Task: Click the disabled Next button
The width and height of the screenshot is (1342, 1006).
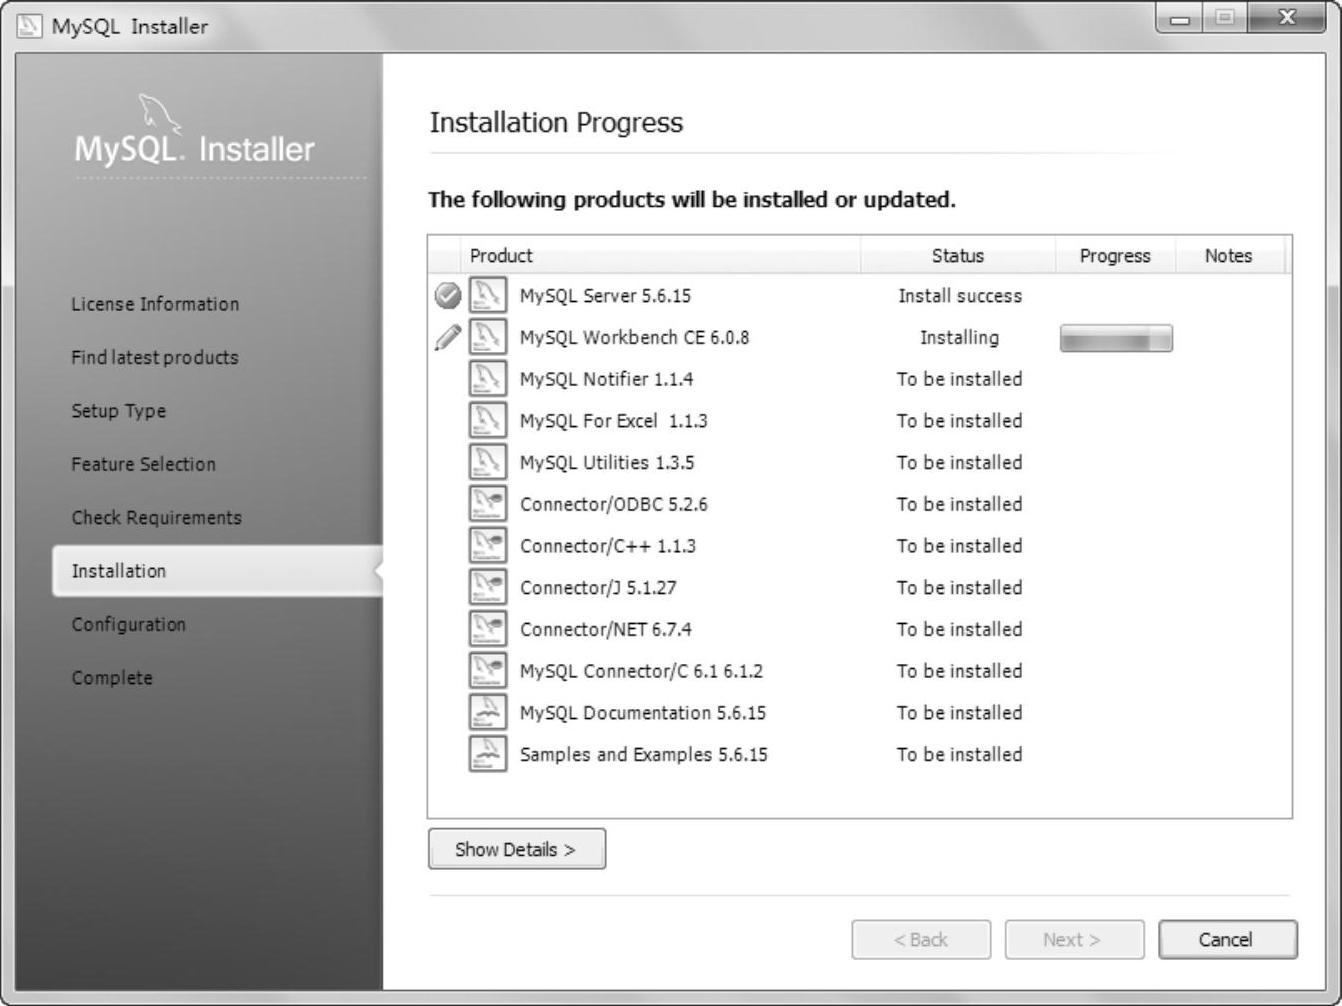Action: coord(1074,940)
